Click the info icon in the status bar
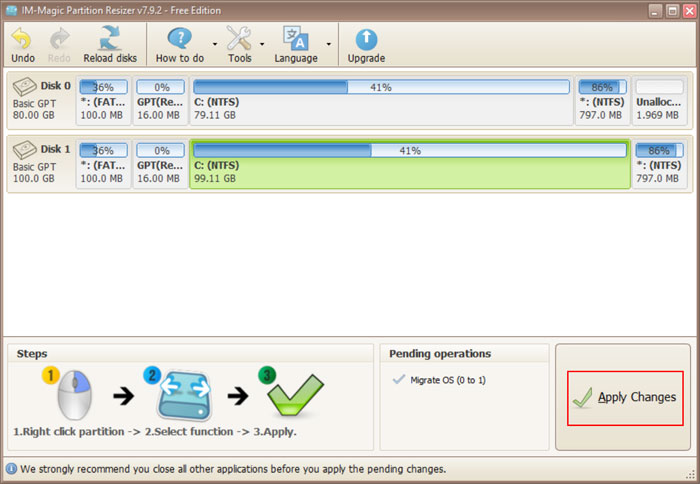 pos(11,469)
